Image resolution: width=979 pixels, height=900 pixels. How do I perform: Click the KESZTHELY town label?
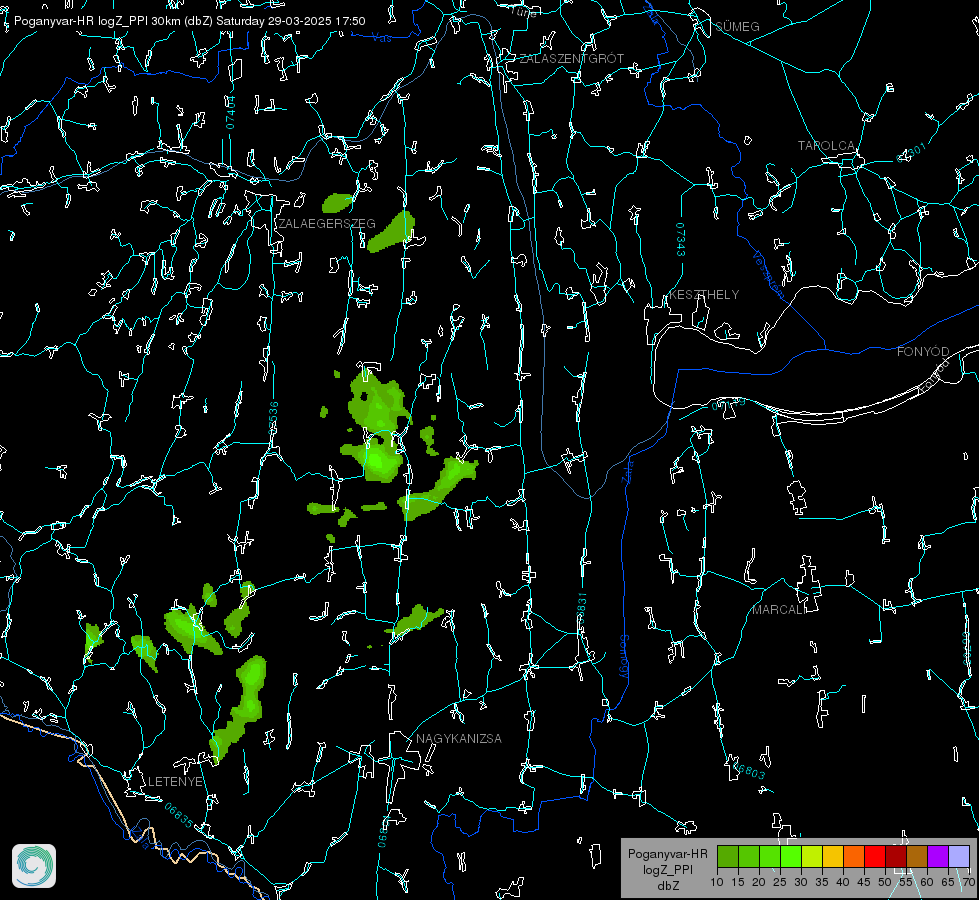(x=704, y=294)
